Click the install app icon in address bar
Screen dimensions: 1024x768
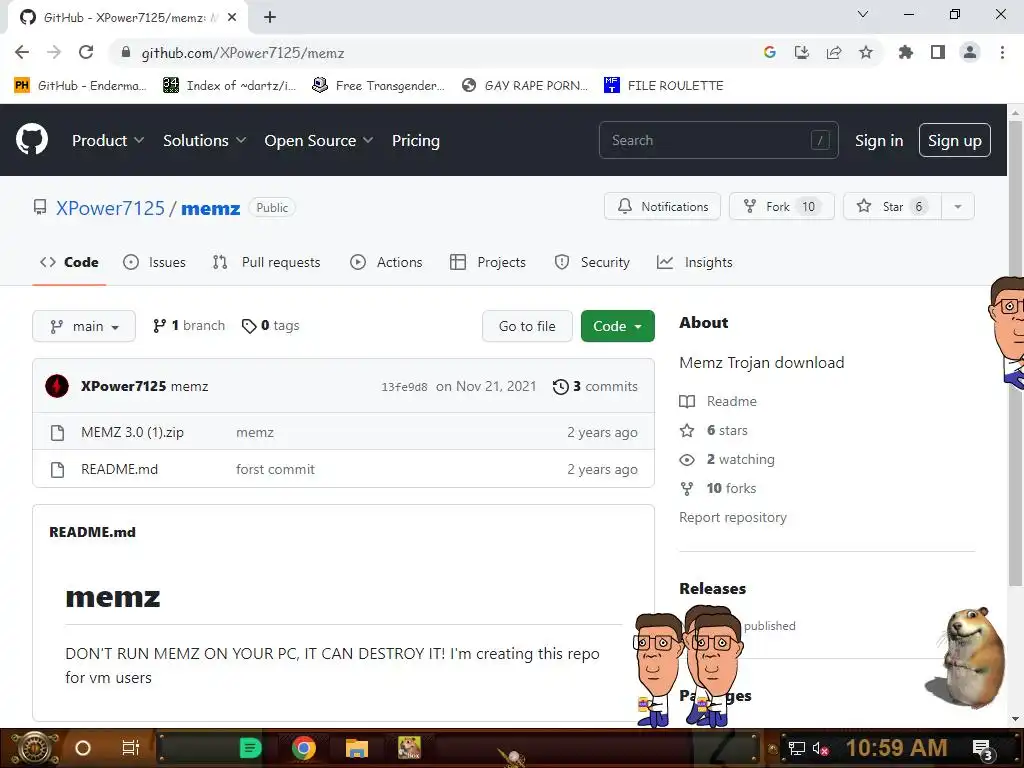[802, 52]
